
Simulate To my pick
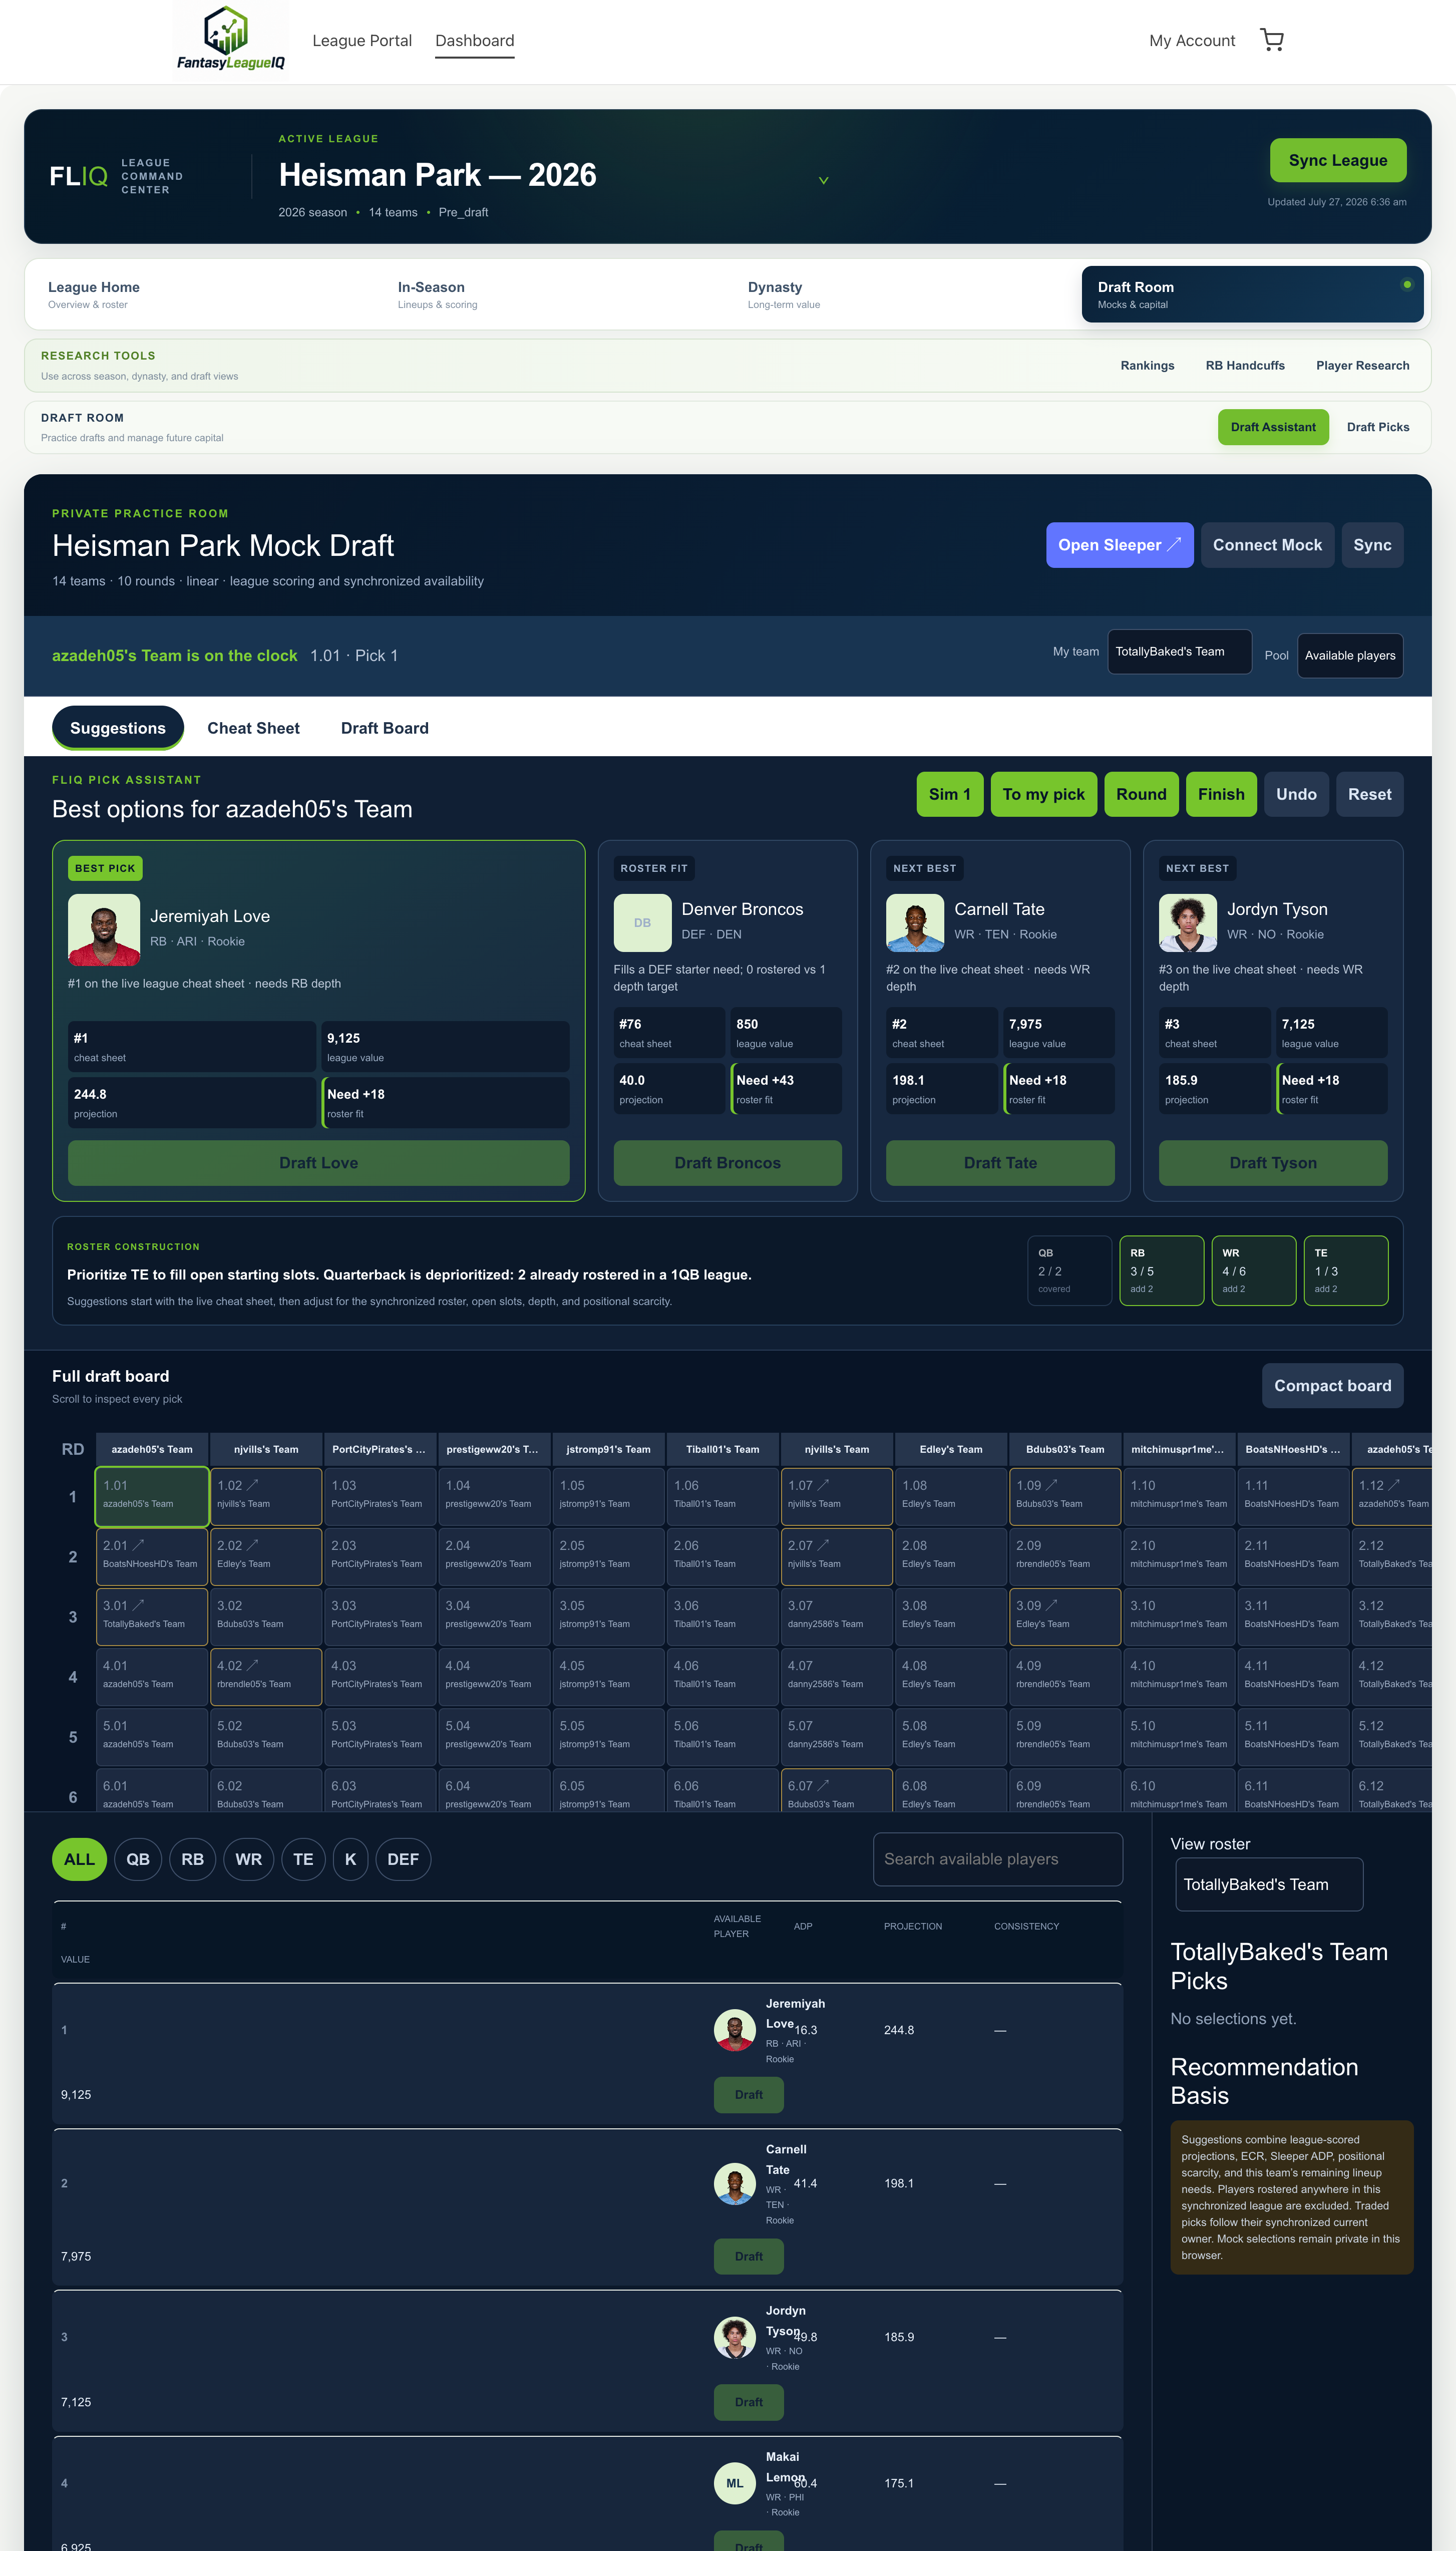point(1044,794)
